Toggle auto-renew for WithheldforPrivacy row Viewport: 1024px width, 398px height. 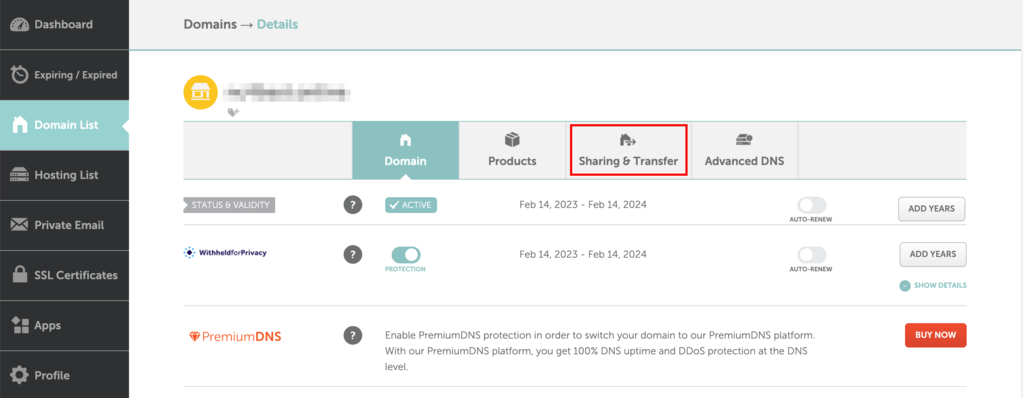[x=811, y=254]
